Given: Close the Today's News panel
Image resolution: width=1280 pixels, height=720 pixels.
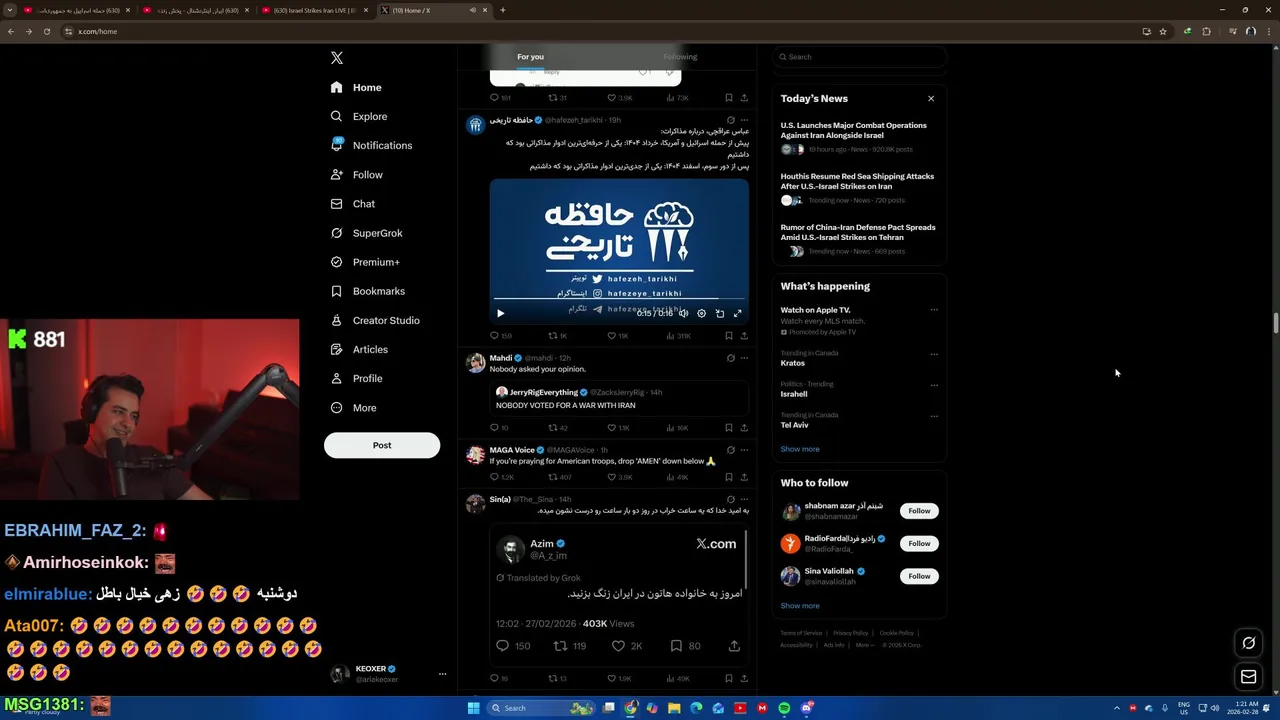Looking at the screenshot, I should click(x=931, y=98).
